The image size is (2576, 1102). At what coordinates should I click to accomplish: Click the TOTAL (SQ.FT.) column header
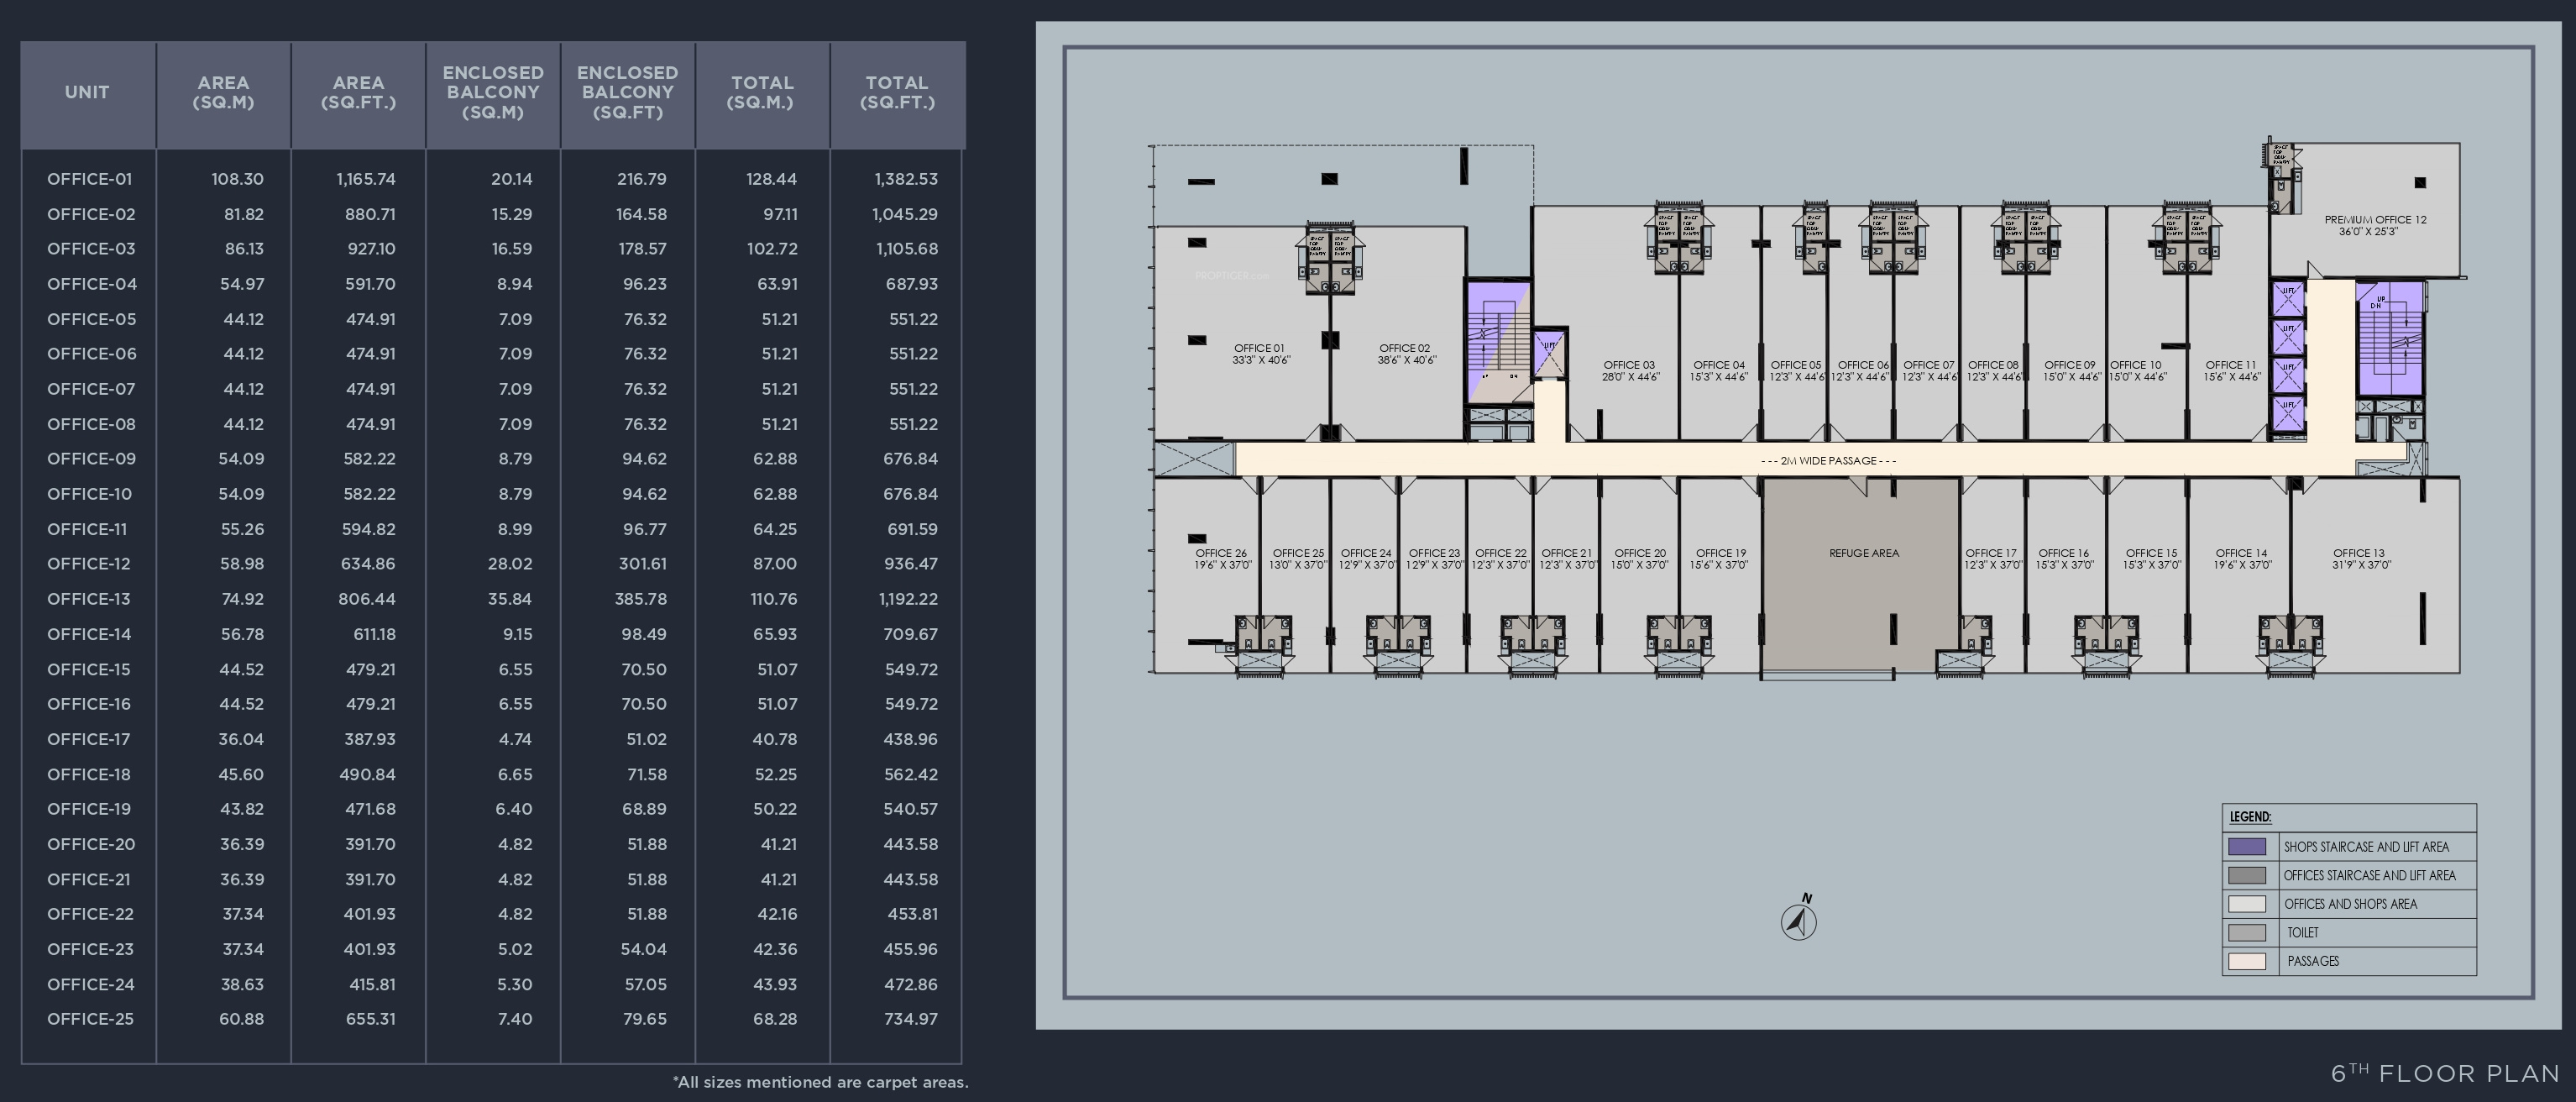tap(897, 92)
